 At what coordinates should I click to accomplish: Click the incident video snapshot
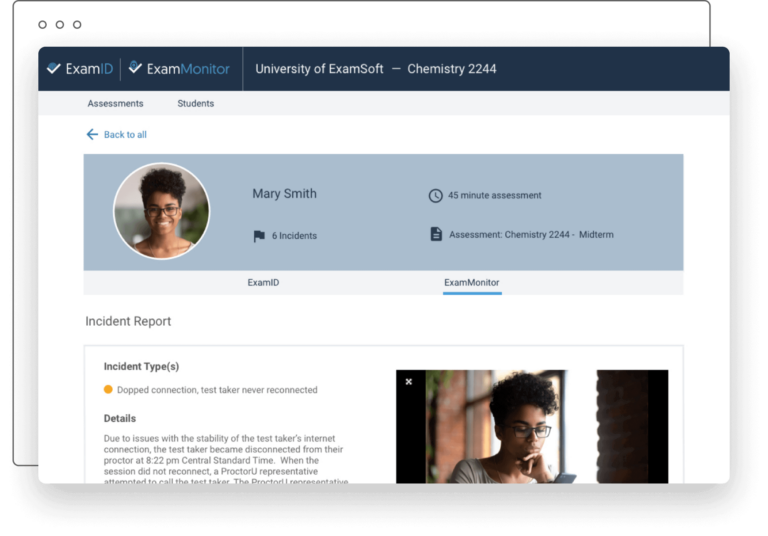(532, 427)
